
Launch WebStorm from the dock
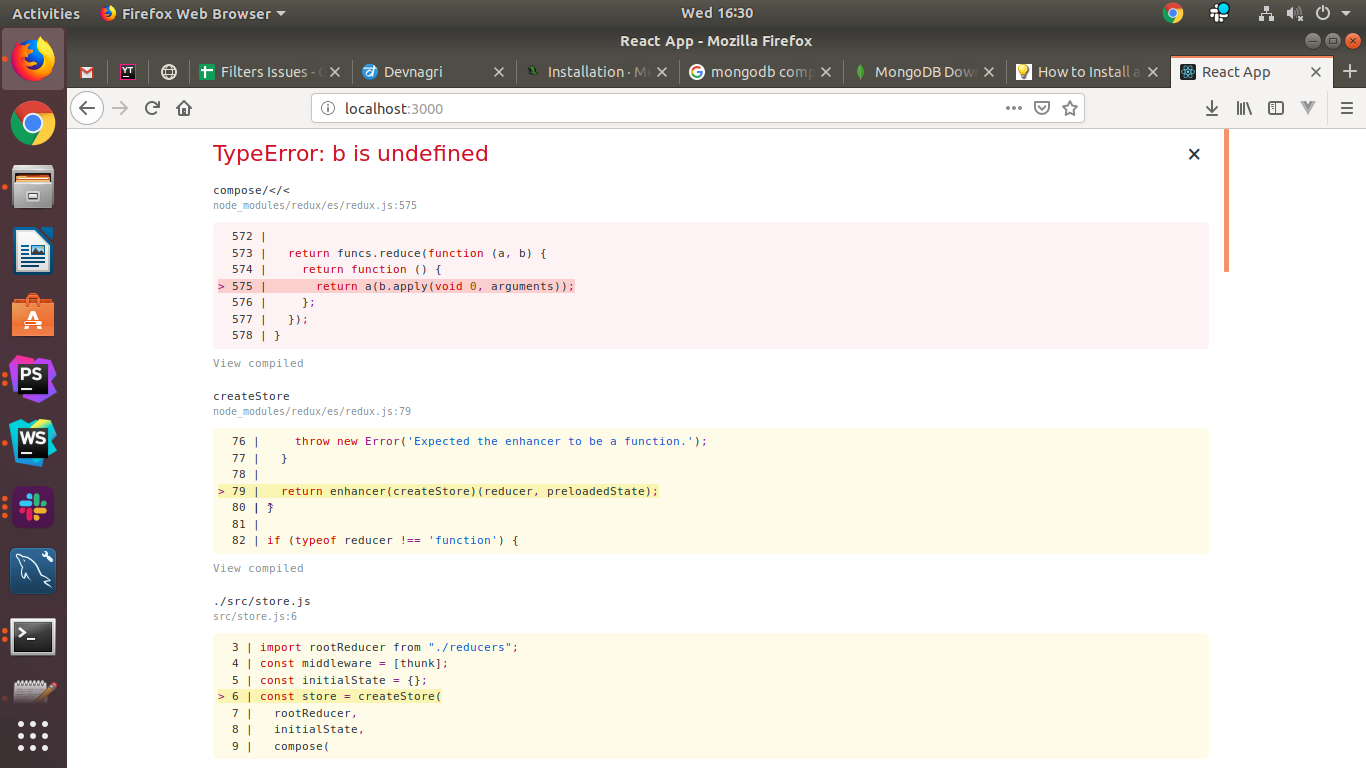click(33, 443)
